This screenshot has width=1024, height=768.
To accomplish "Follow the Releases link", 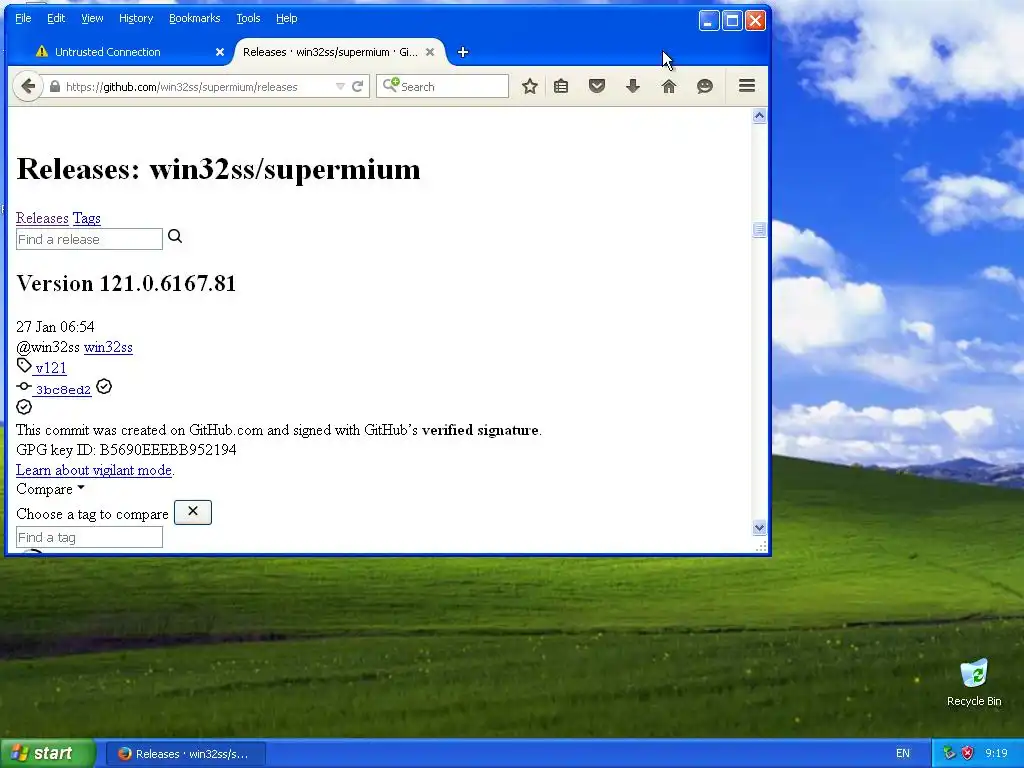I will pos(42,218).
